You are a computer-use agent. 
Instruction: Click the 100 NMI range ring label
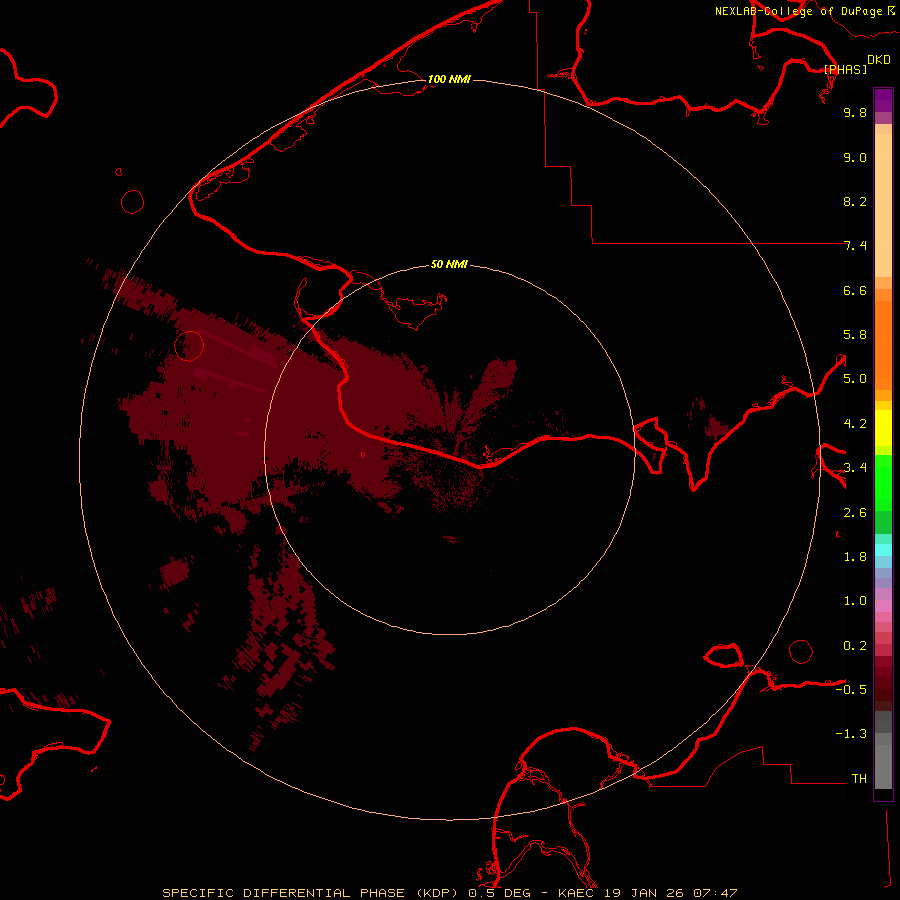449,79
